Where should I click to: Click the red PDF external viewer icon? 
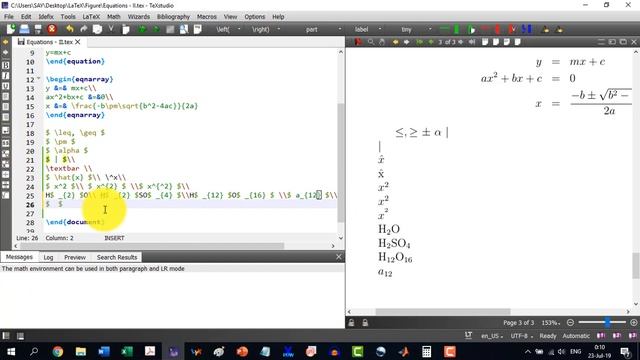click(359, 42)
